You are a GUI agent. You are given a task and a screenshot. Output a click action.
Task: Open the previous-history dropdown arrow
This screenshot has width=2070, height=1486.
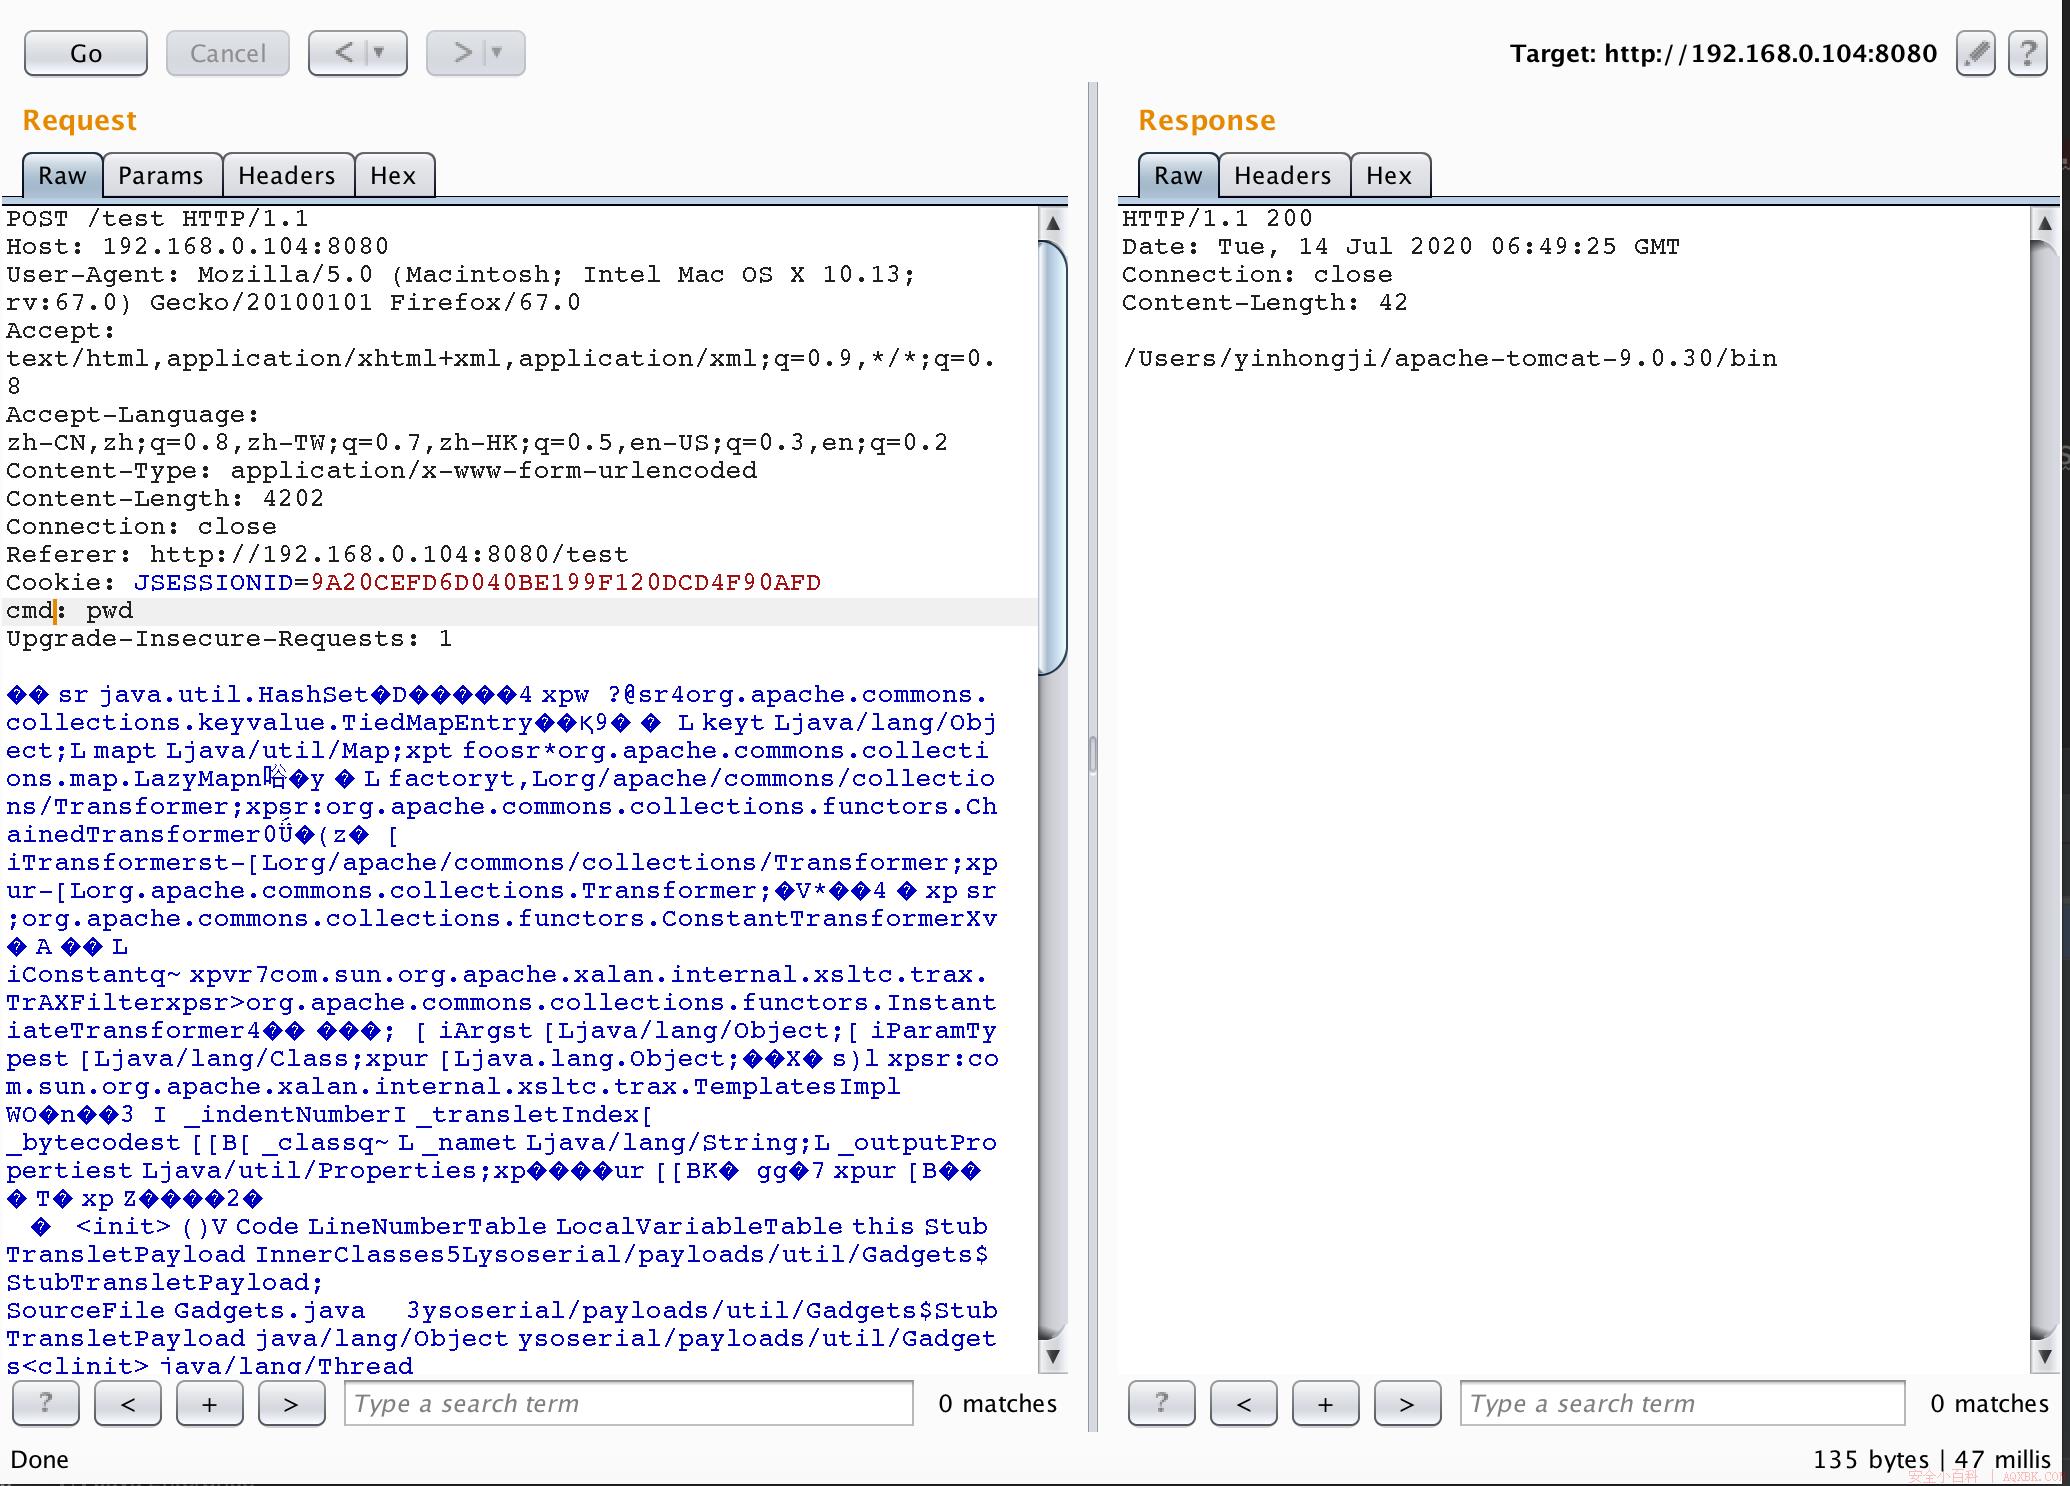click(381, 53)
